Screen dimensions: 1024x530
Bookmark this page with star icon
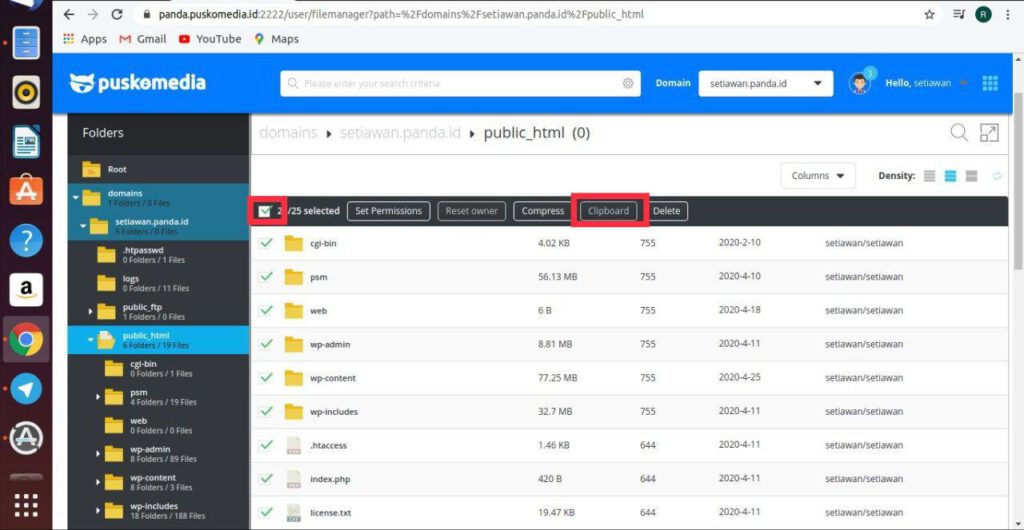pos(929,14)
